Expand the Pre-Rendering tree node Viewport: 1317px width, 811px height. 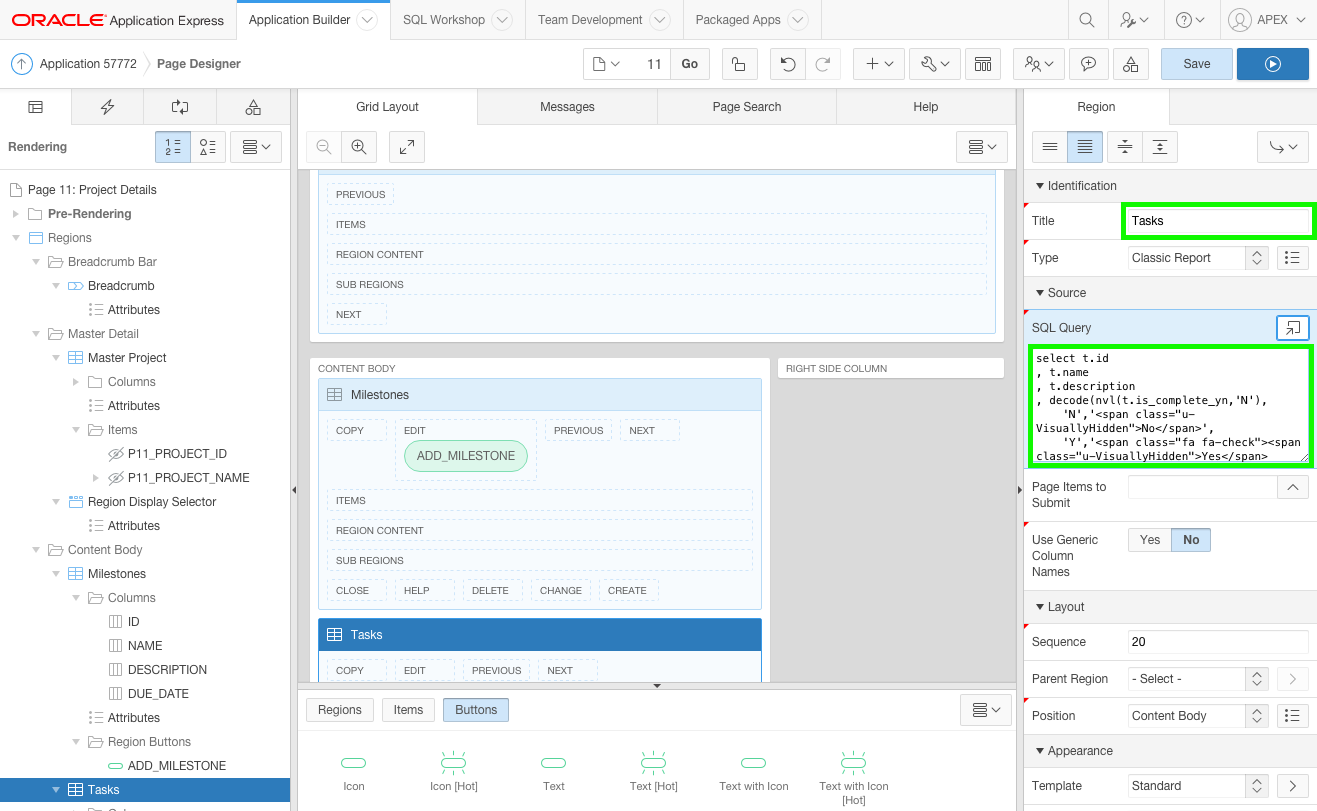[15, 214]
